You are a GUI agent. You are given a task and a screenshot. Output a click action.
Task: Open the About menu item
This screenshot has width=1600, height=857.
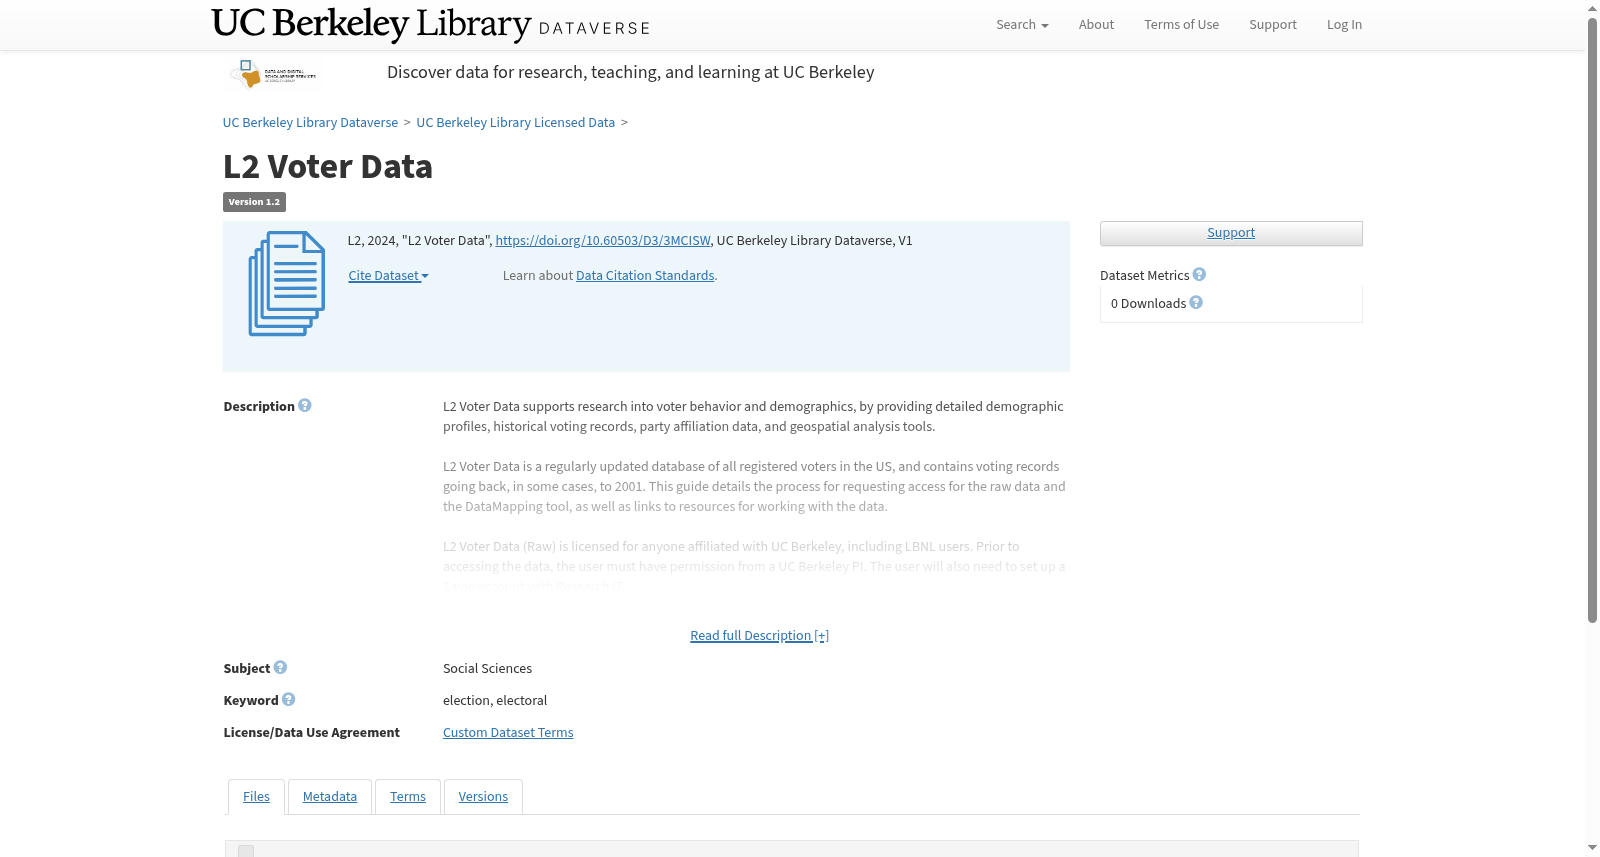pos(1096,25)
